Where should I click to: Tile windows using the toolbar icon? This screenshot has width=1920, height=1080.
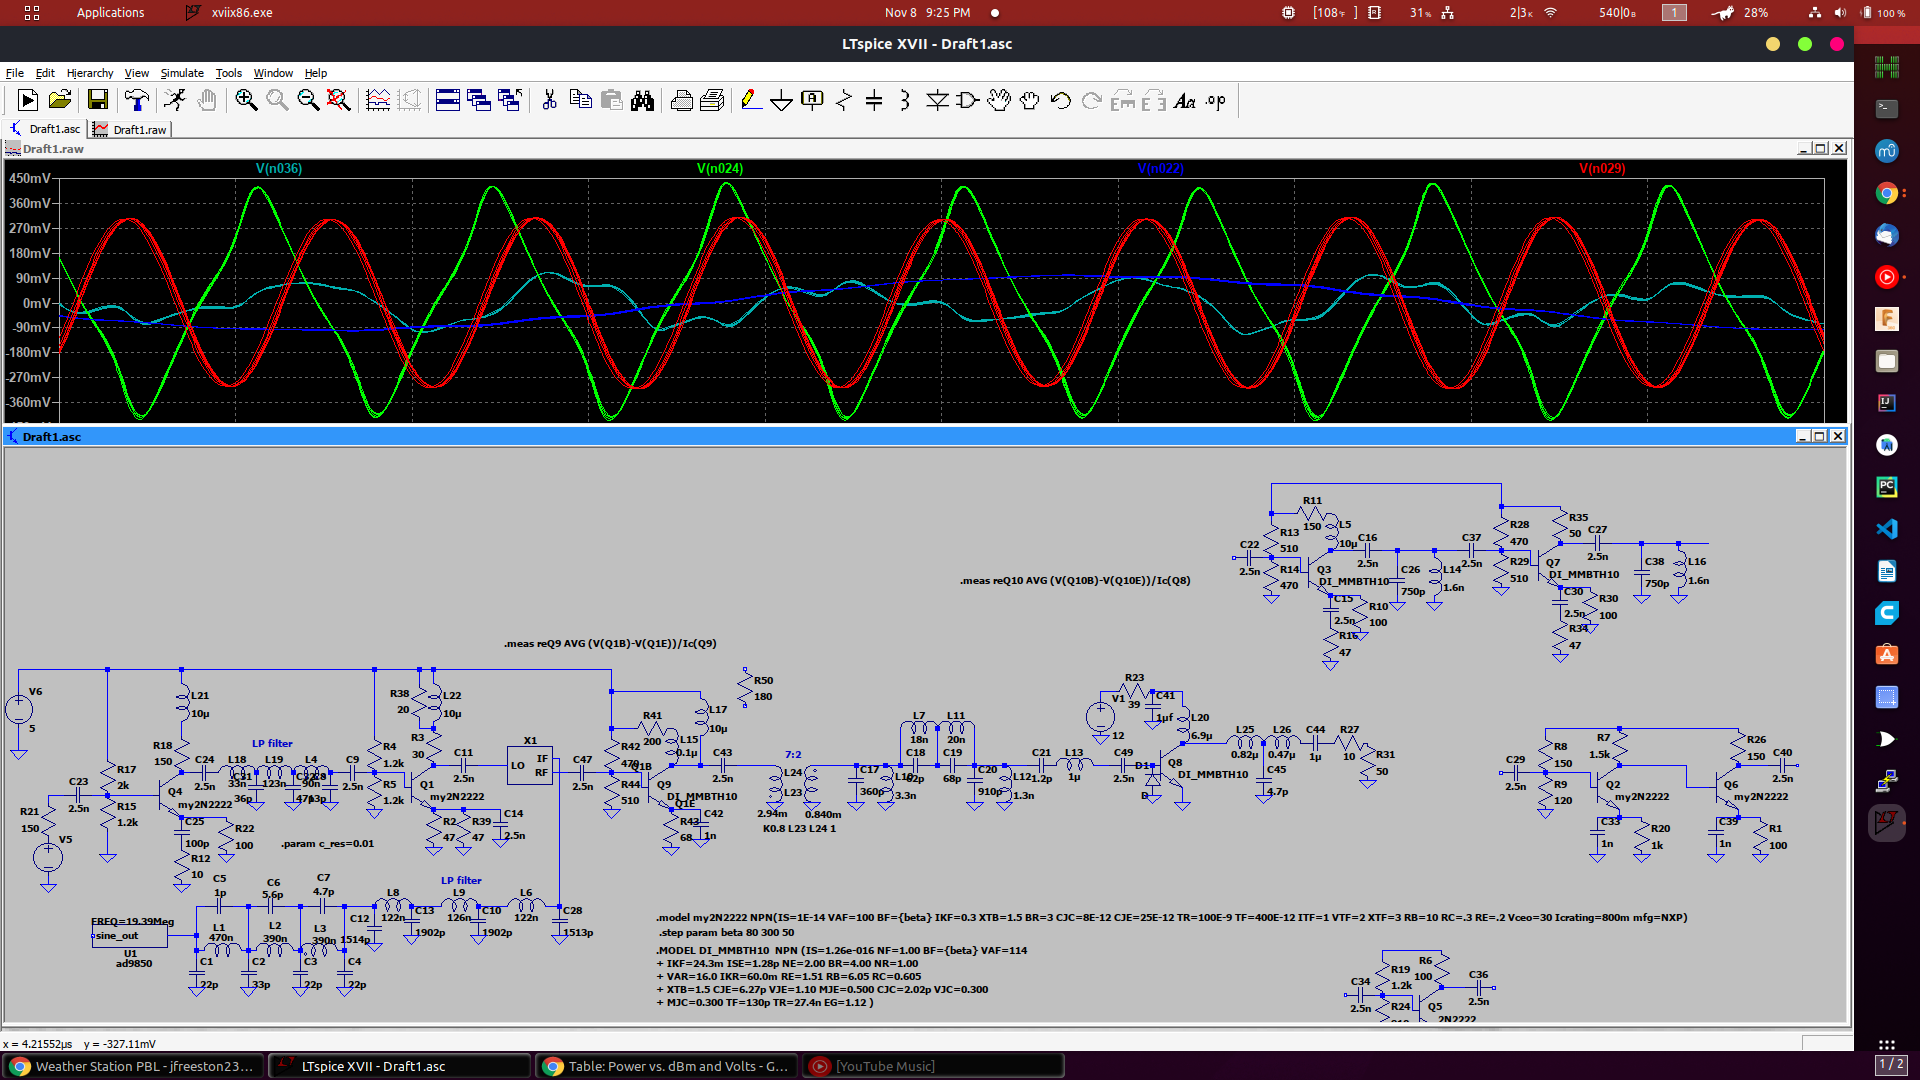click(x=448, y=100)
